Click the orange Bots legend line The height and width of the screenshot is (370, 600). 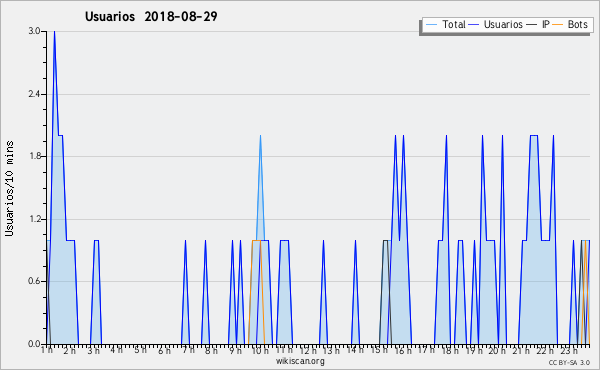point(558,25)
